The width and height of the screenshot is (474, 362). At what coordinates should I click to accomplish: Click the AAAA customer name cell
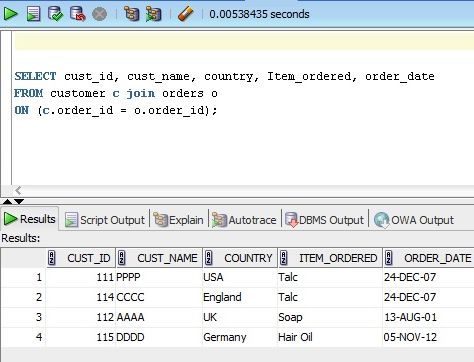pos(159,317)
